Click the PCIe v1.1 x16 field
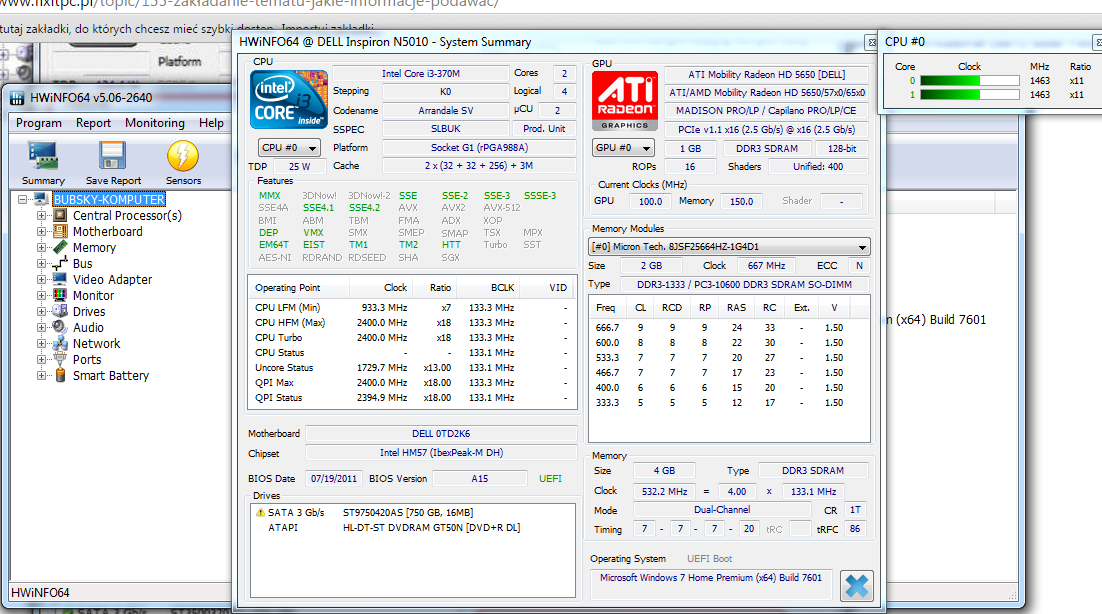Image resolution: width=1102 pixels, height=614 pixels. 766,129
